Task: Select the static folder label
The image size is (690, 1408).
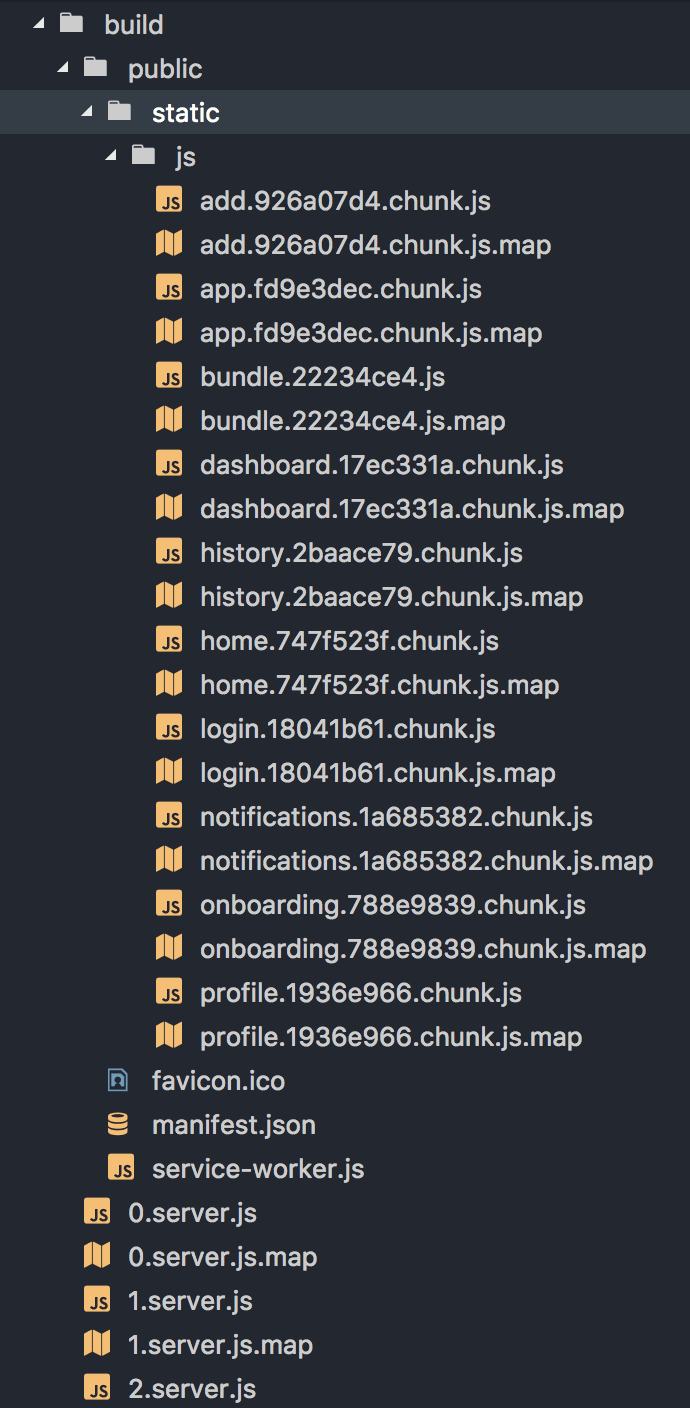Action: pyautogui.click(x=185, y=112)
